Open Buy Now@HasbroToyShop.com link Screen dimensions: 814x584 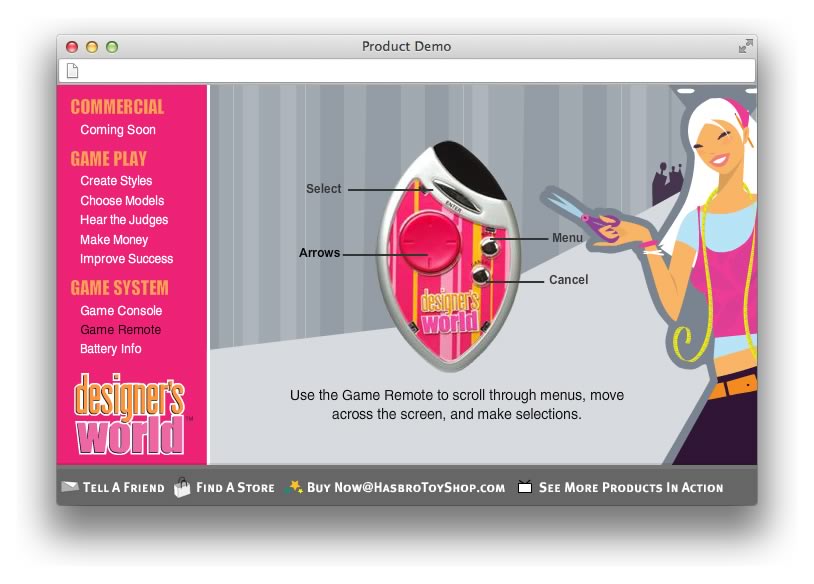tap(406, 487)
